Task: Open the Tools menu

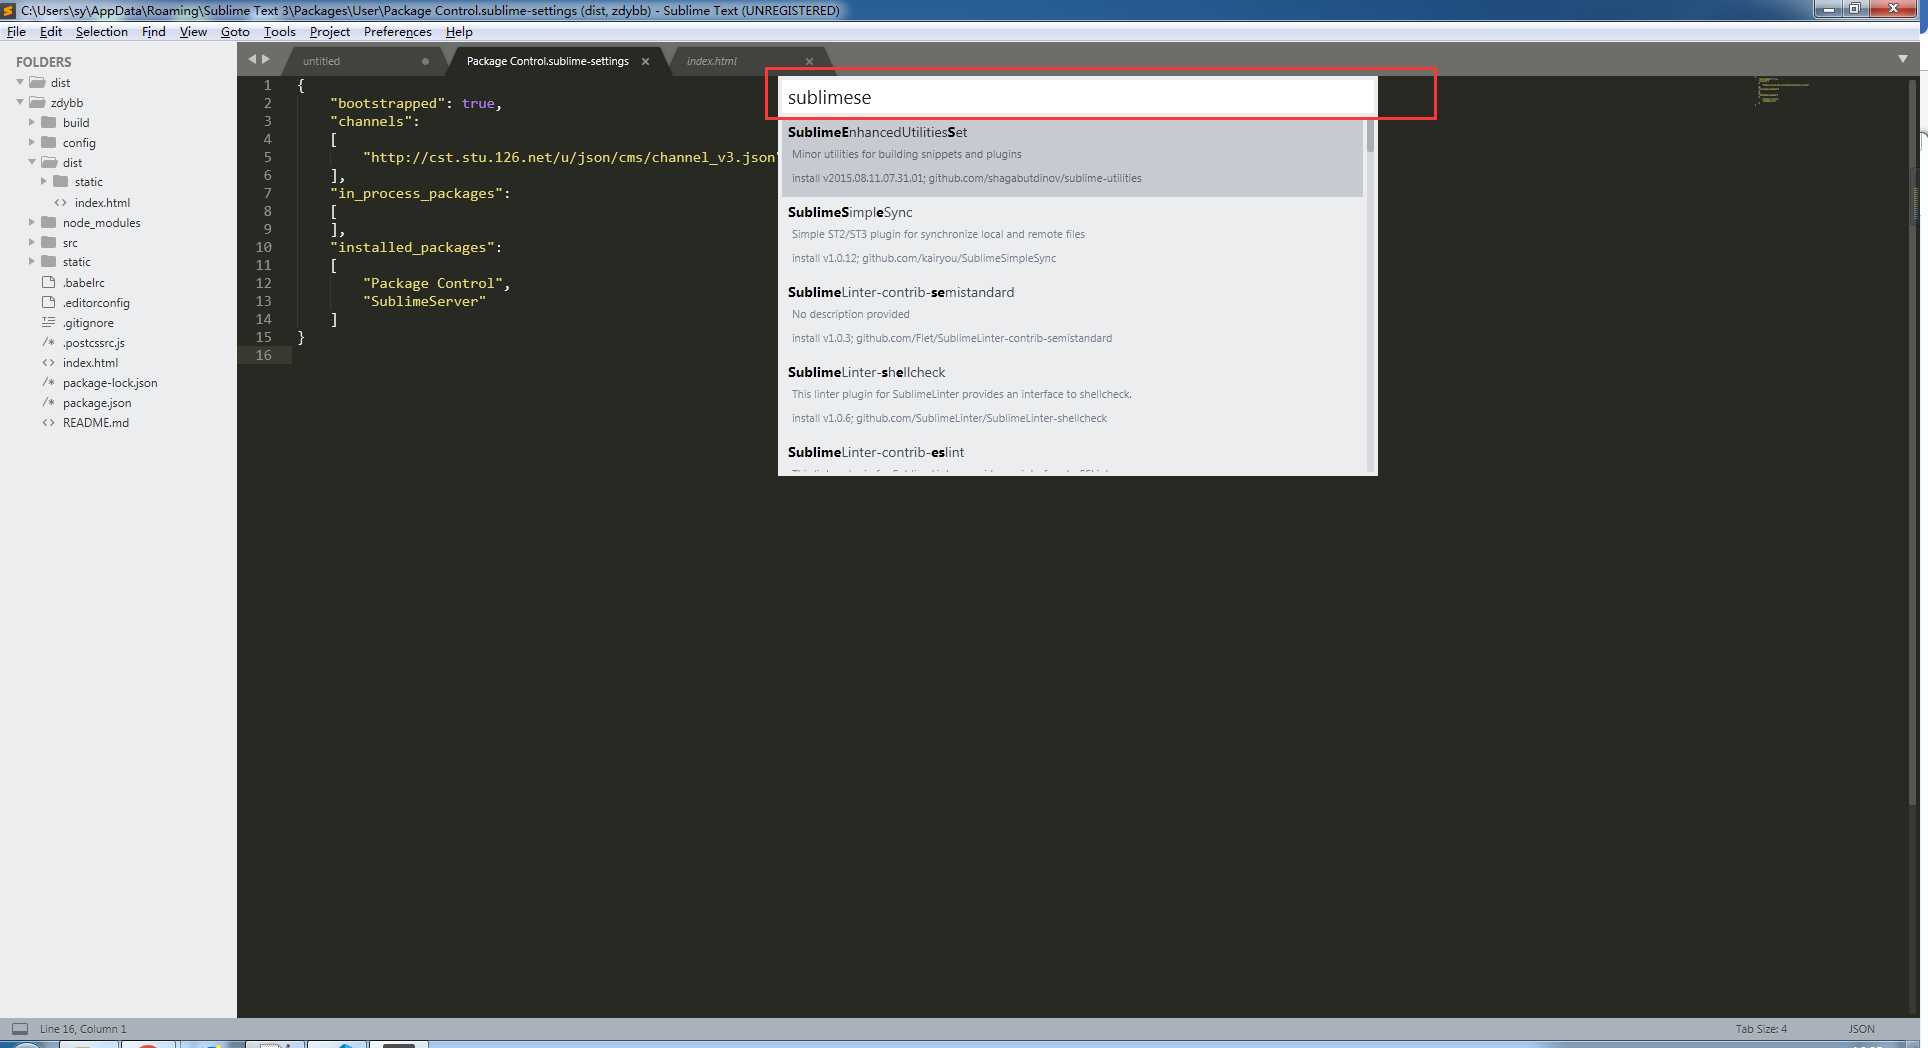Action: click(x=279, y=32)
